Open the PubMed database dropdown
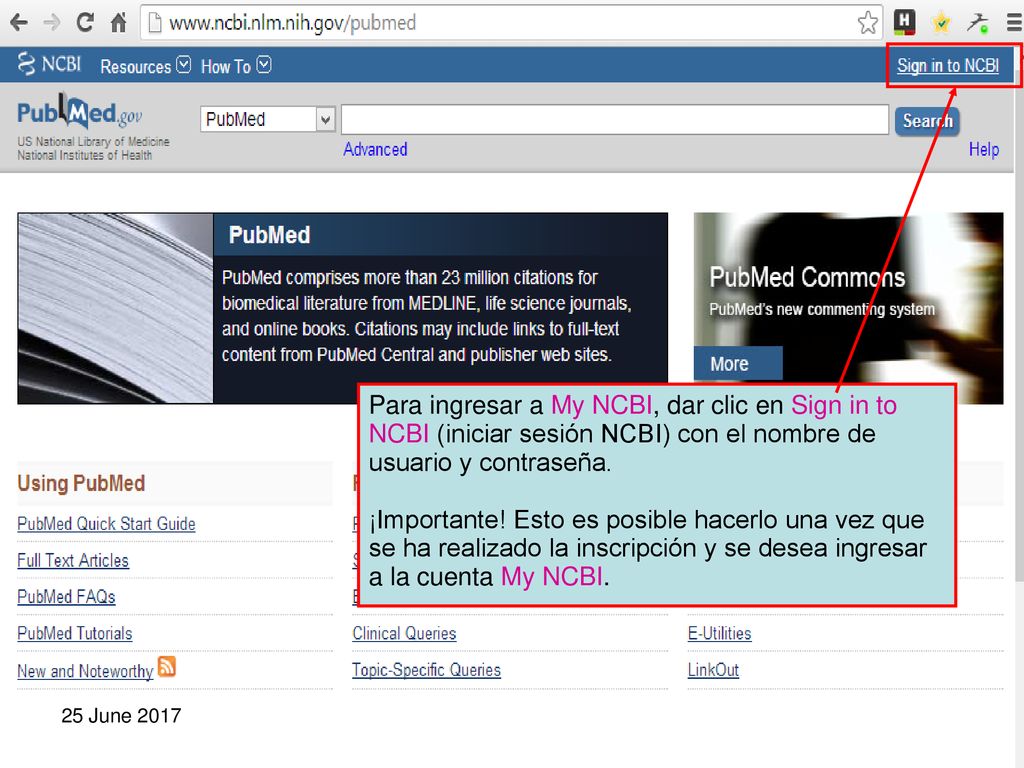The image size is (1024, 768). click(268, 120)
